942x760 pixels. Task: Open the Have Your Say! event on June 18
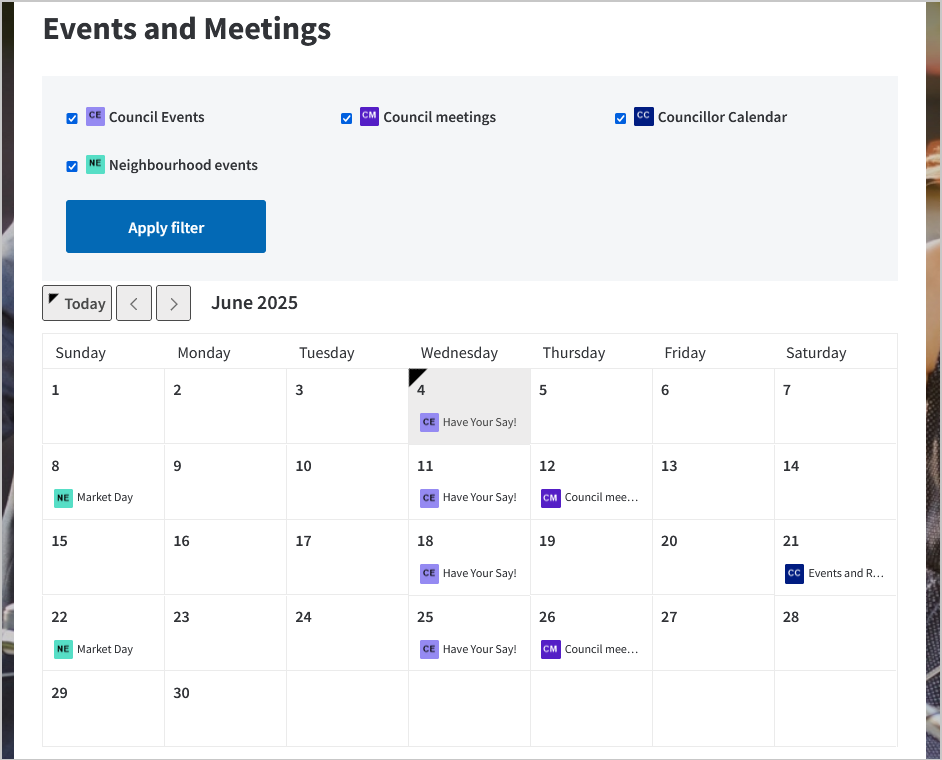coord(481,573)
